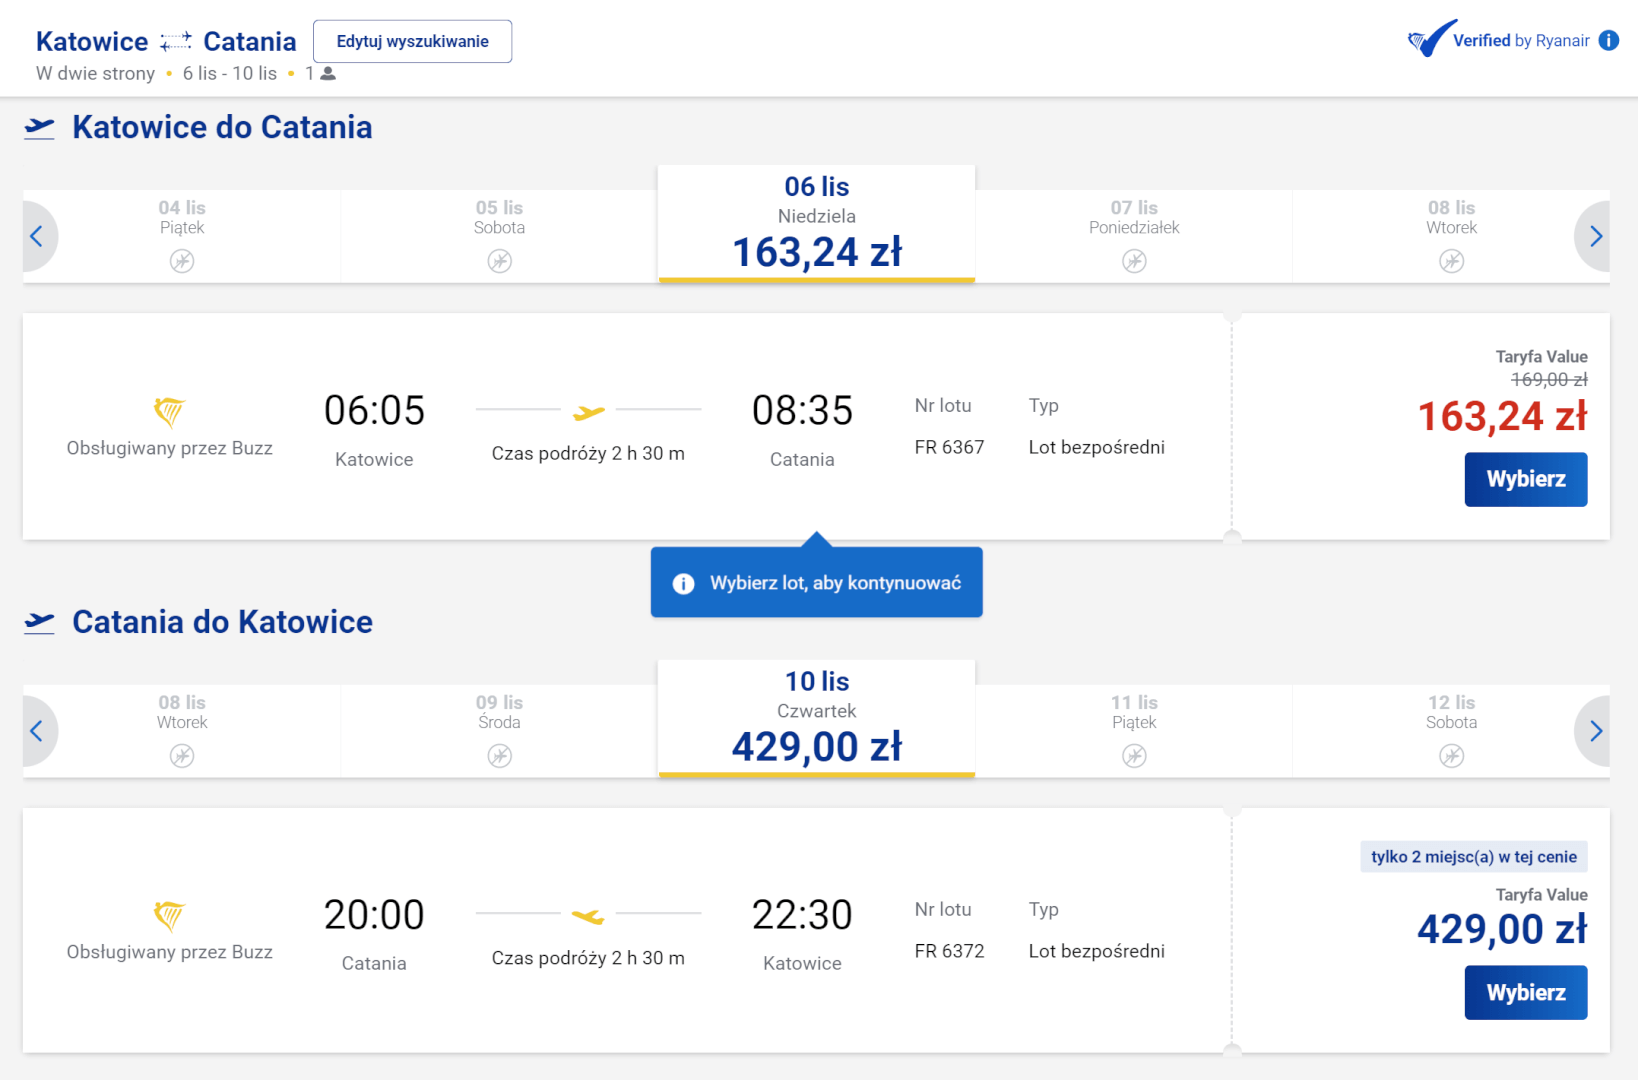Viewport: 1638px width, 1080px height.
Task: Click the '6 lis - 10 lis' date summary
Action: point(230,73)
